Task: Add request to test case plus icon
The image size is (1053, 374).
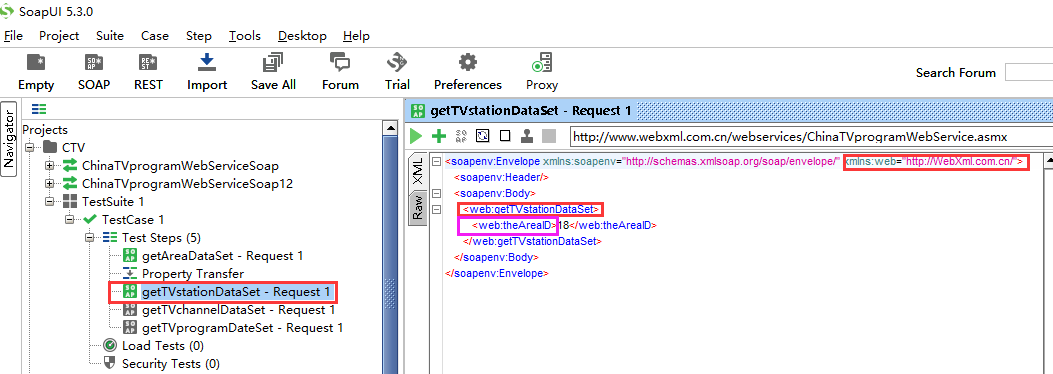Action: tap(439, 136)
